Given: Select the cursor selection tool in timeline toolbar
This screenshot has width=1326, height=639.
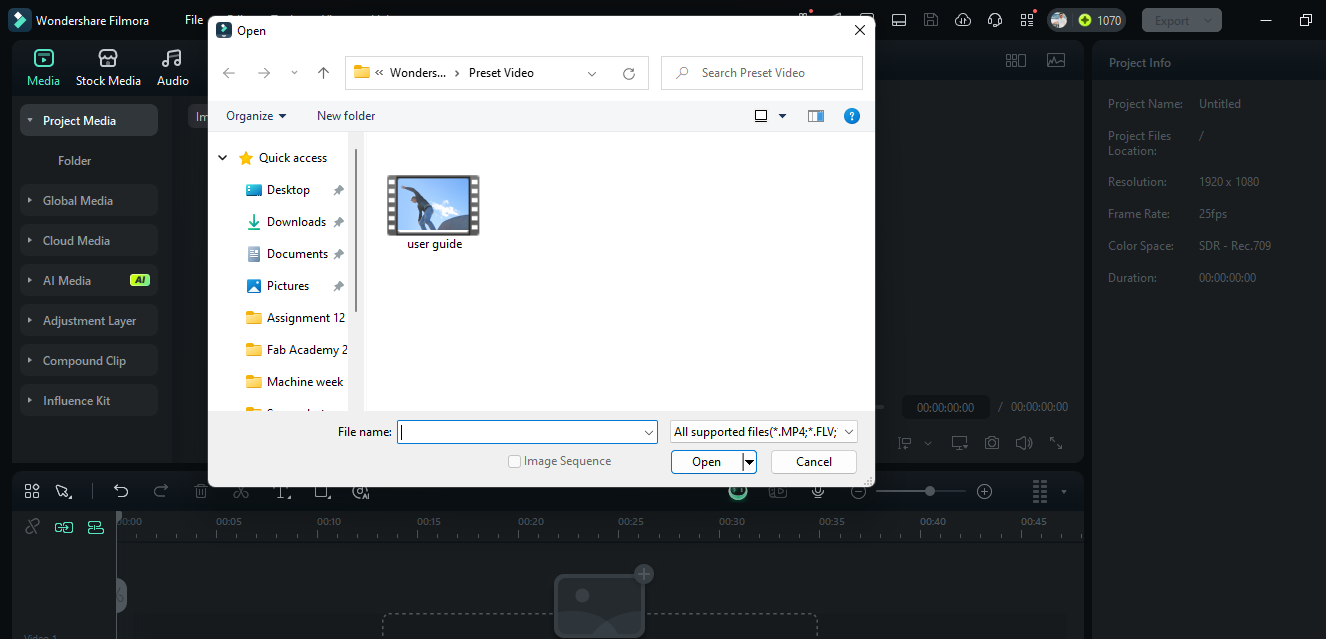Looking at the screenshot, I should point(64,491).
